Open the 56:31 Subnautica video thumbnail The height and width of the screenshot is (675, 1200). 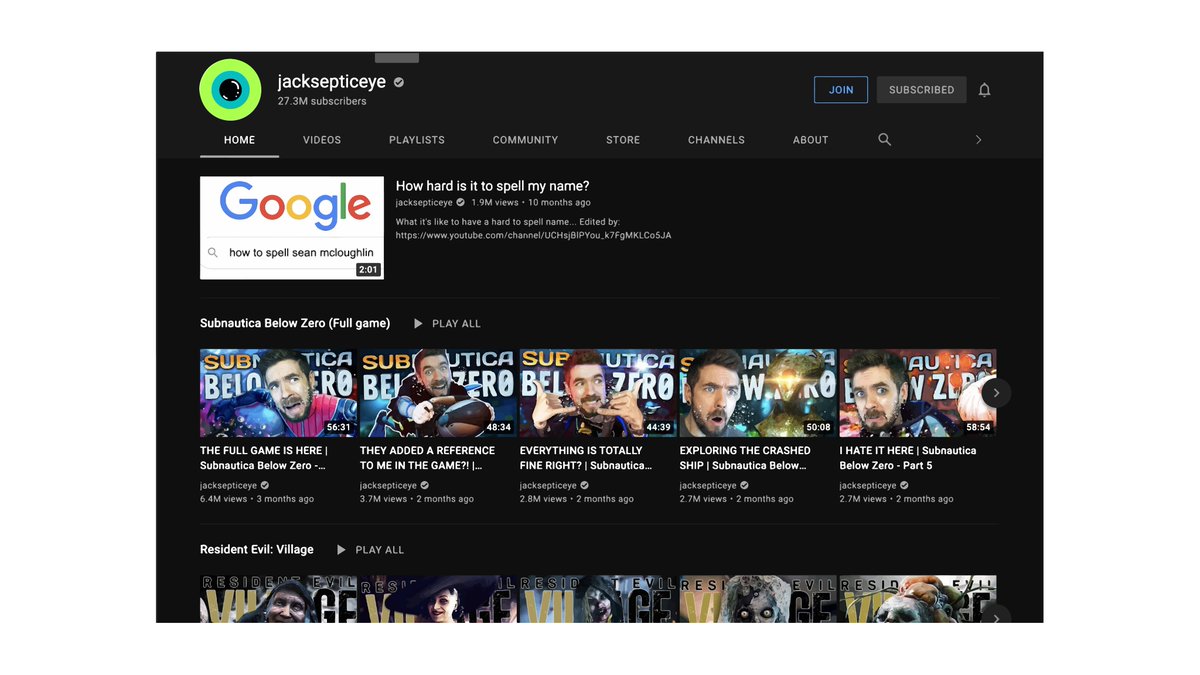tap(278, 393)
